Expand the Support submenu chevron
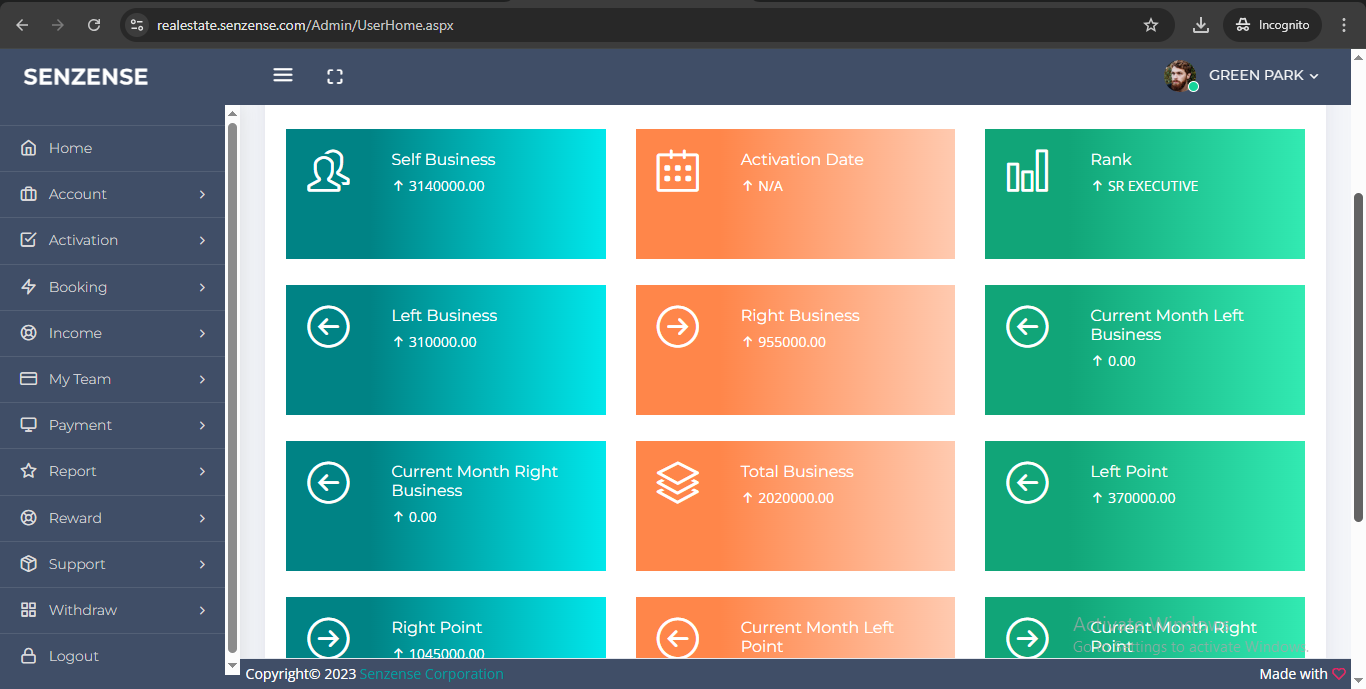This screenshot has height=689, width=1366. (x=202, y=564)
